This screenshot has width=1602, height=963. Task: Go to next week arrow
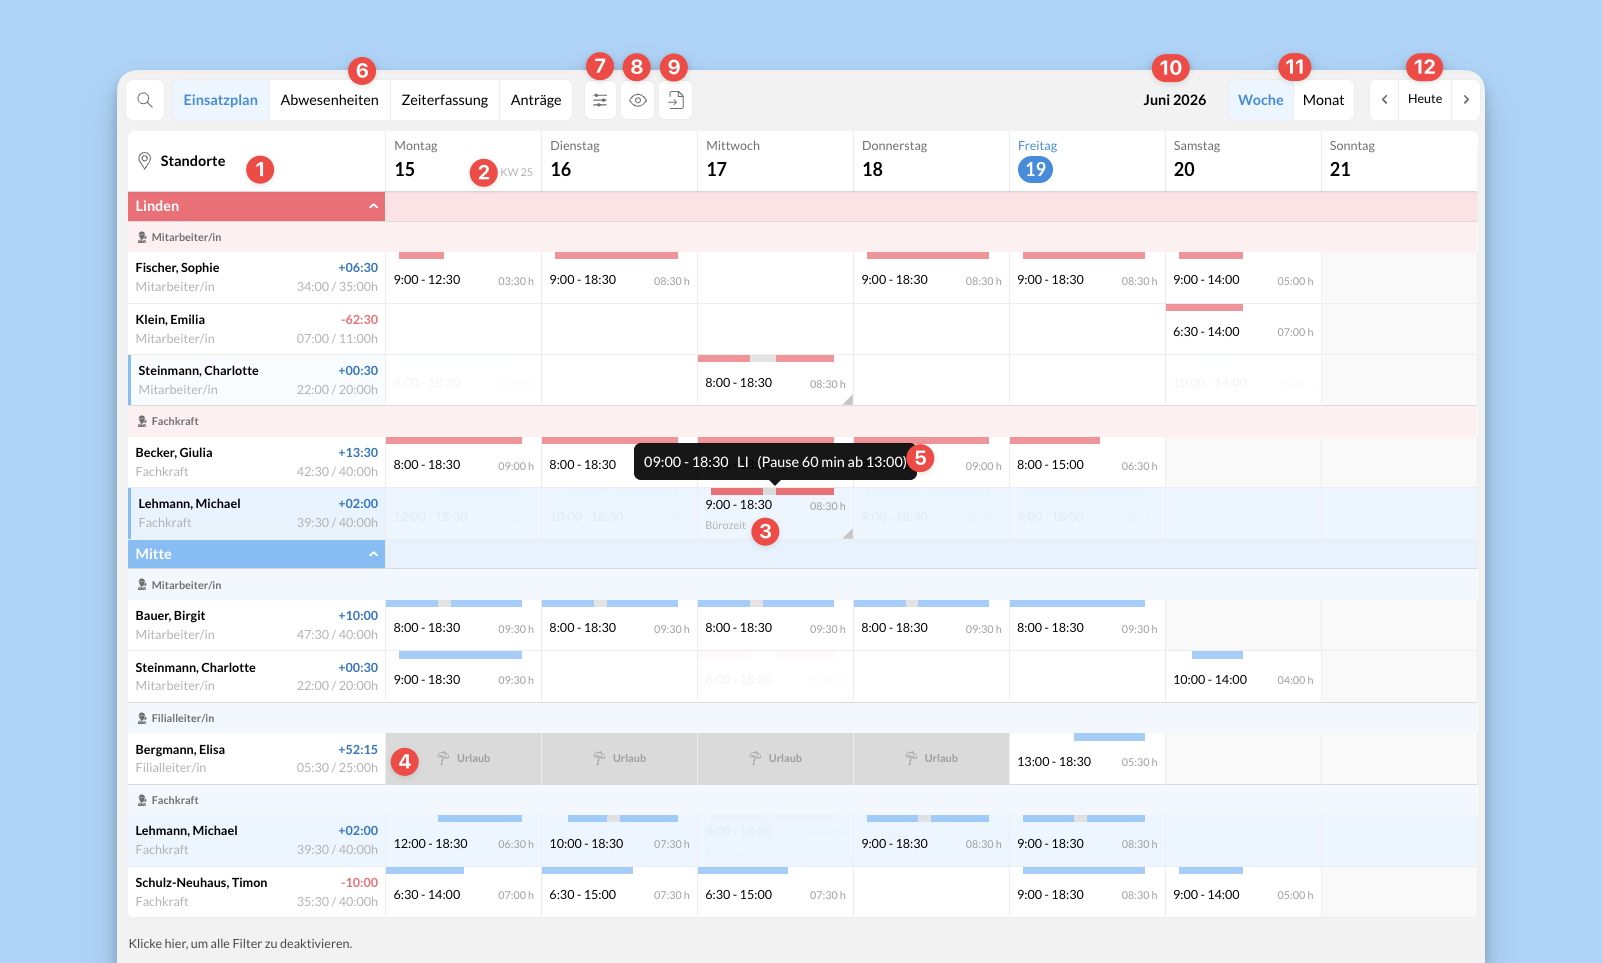click(1466, 100)
